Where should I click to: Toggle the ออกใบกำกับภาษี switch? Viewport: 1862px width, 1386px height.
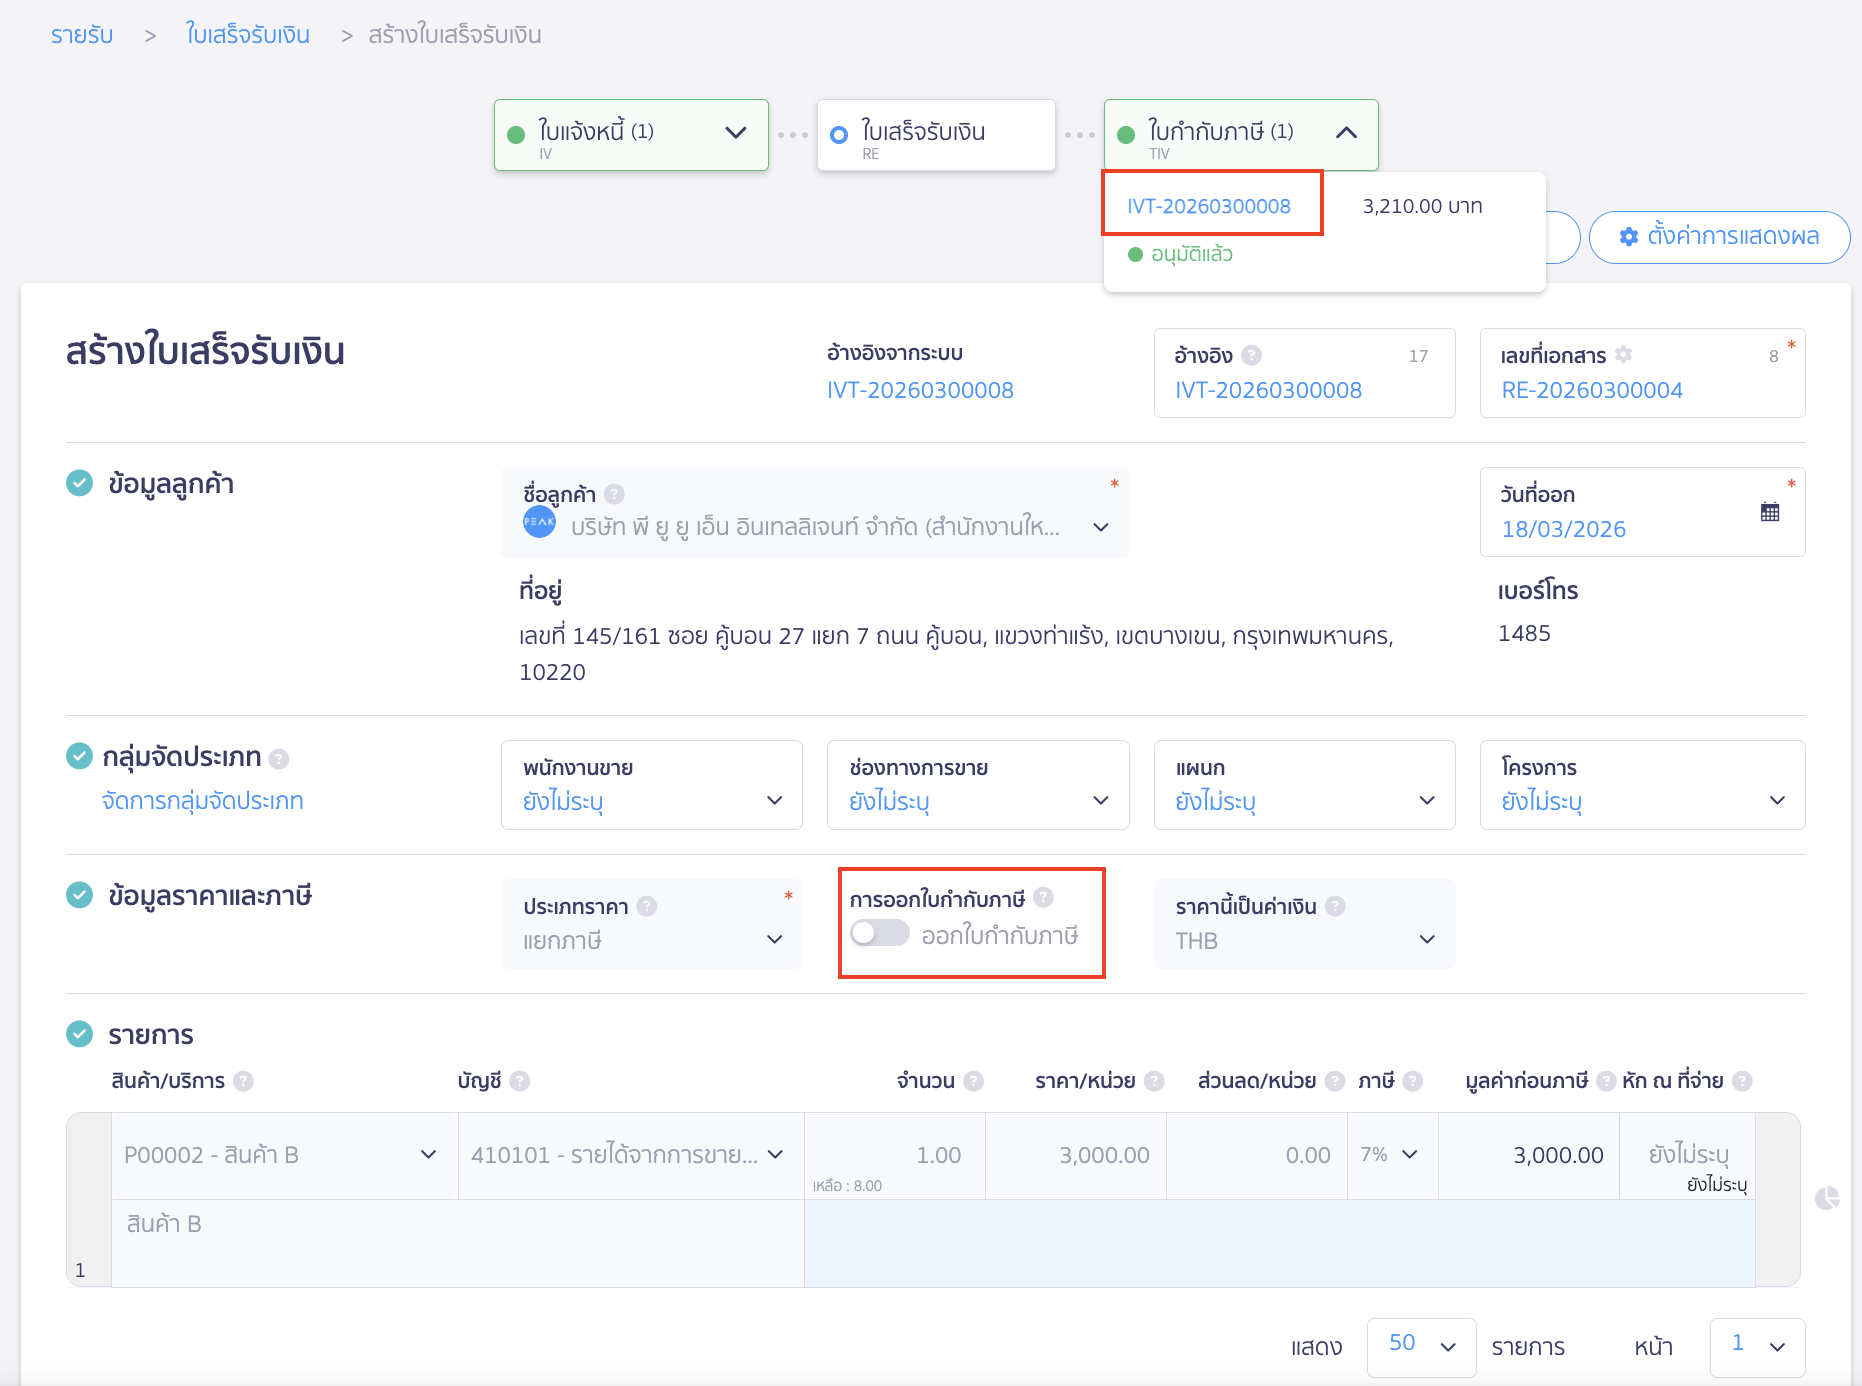879,934
